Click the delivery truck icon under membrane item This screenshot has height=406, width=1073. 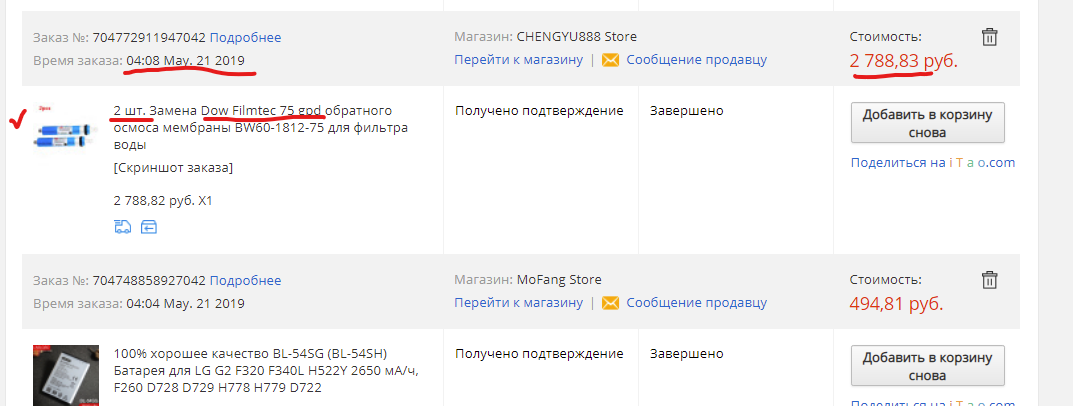point(123,226)
